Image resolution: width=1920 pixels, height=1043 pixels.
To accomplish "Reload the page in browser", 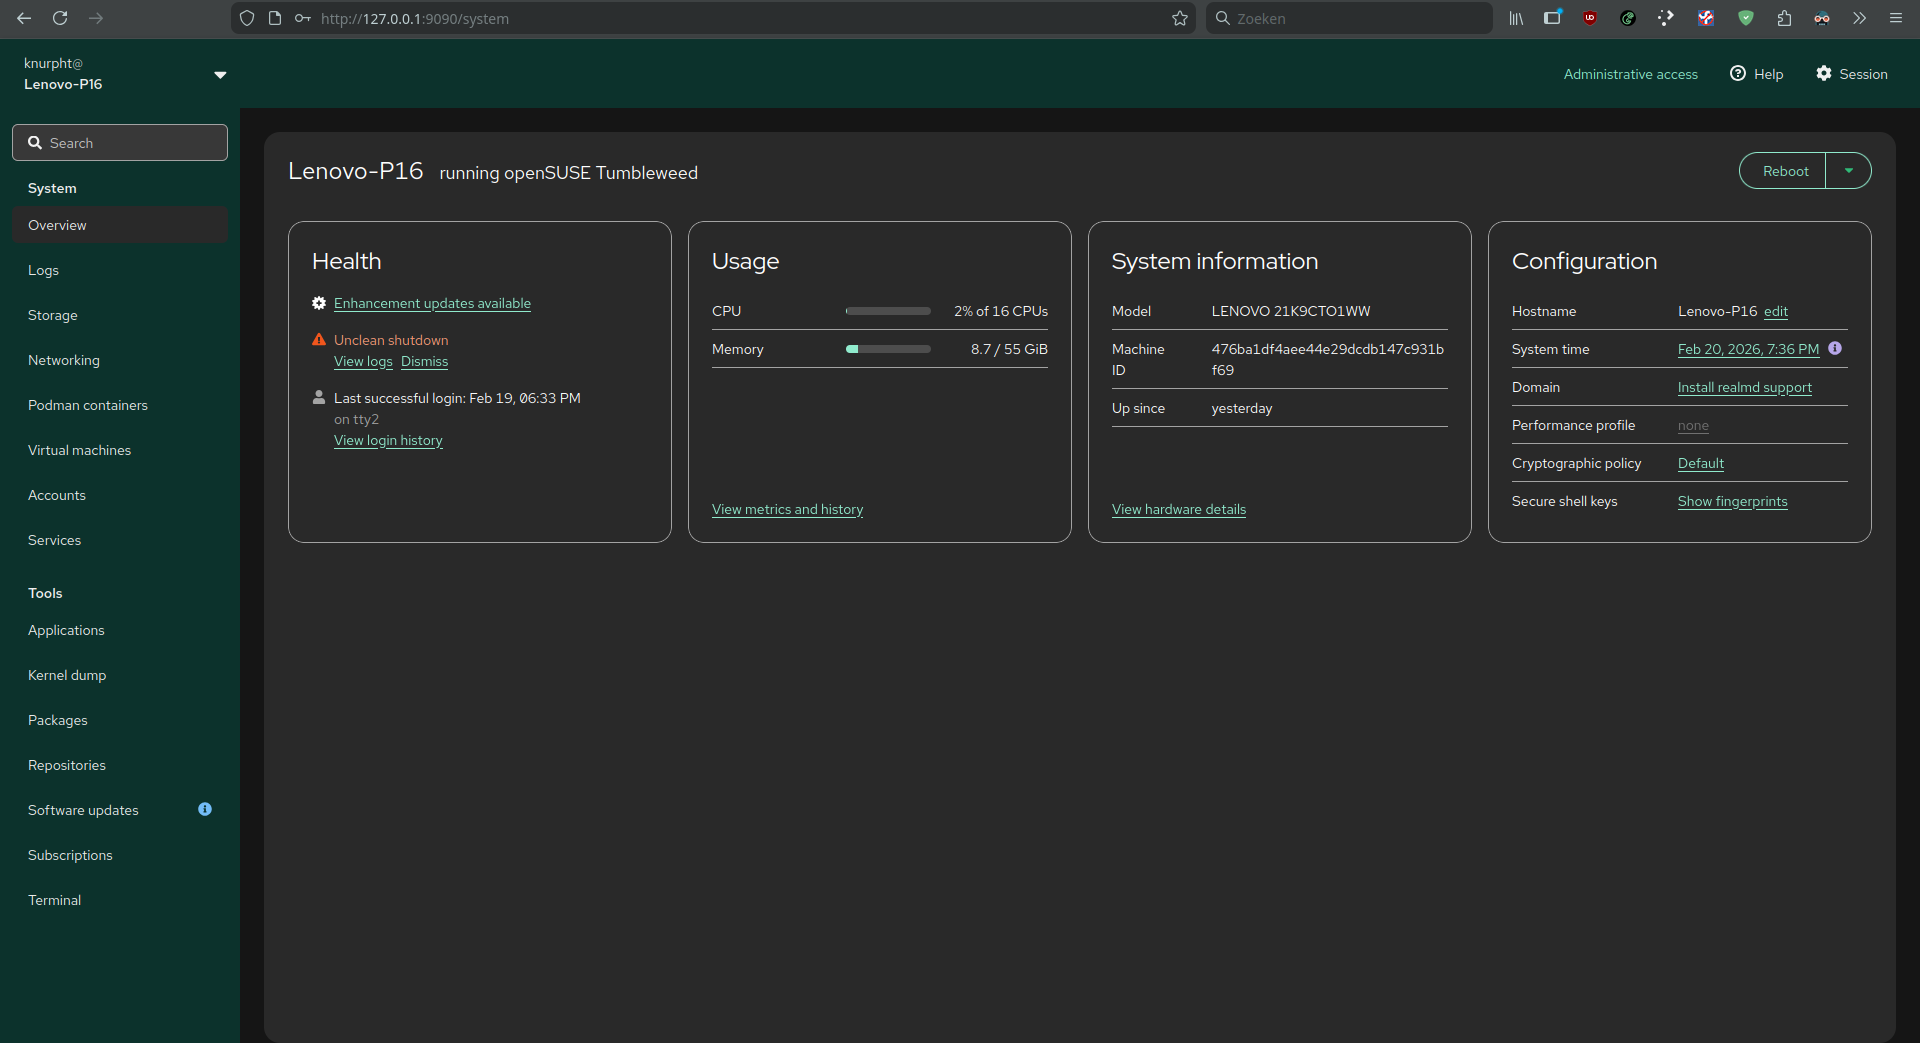I will click(60, 18).
